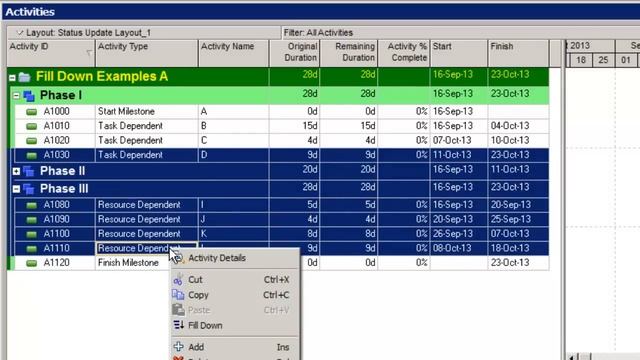Sort by the Finish column header

(x=518, y=53)
